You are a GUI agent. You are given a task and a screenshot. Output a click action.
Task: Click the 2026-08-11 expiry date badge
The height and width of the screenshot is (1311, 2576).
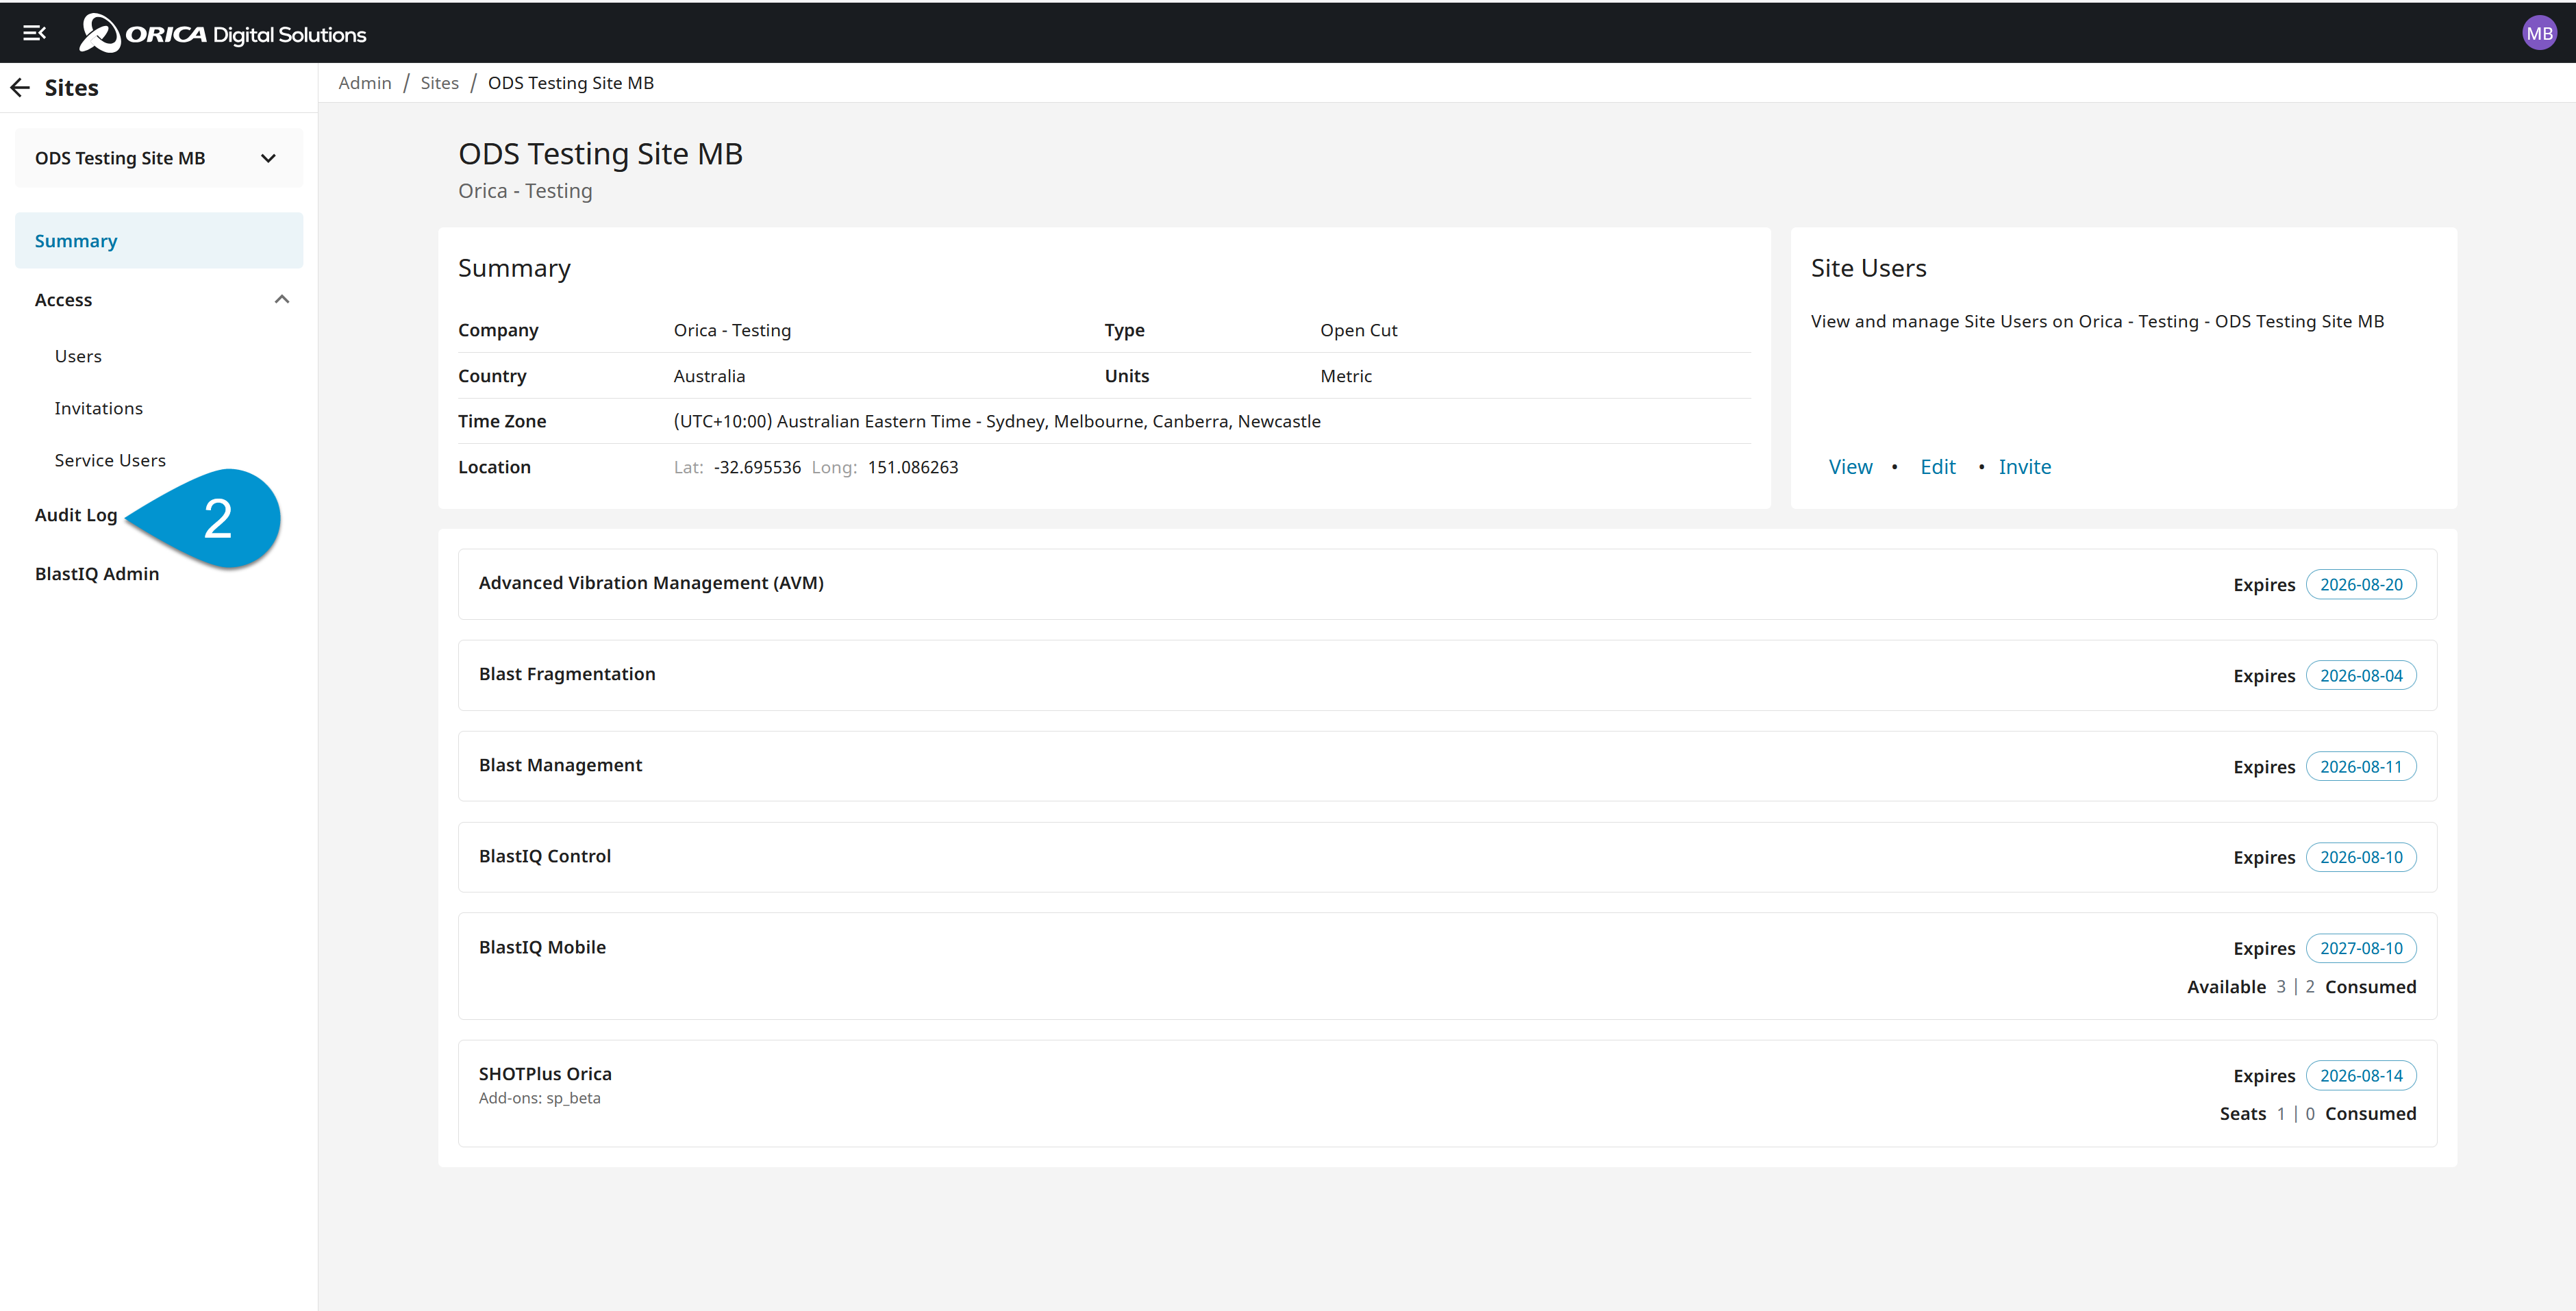tap(2361, 767)
